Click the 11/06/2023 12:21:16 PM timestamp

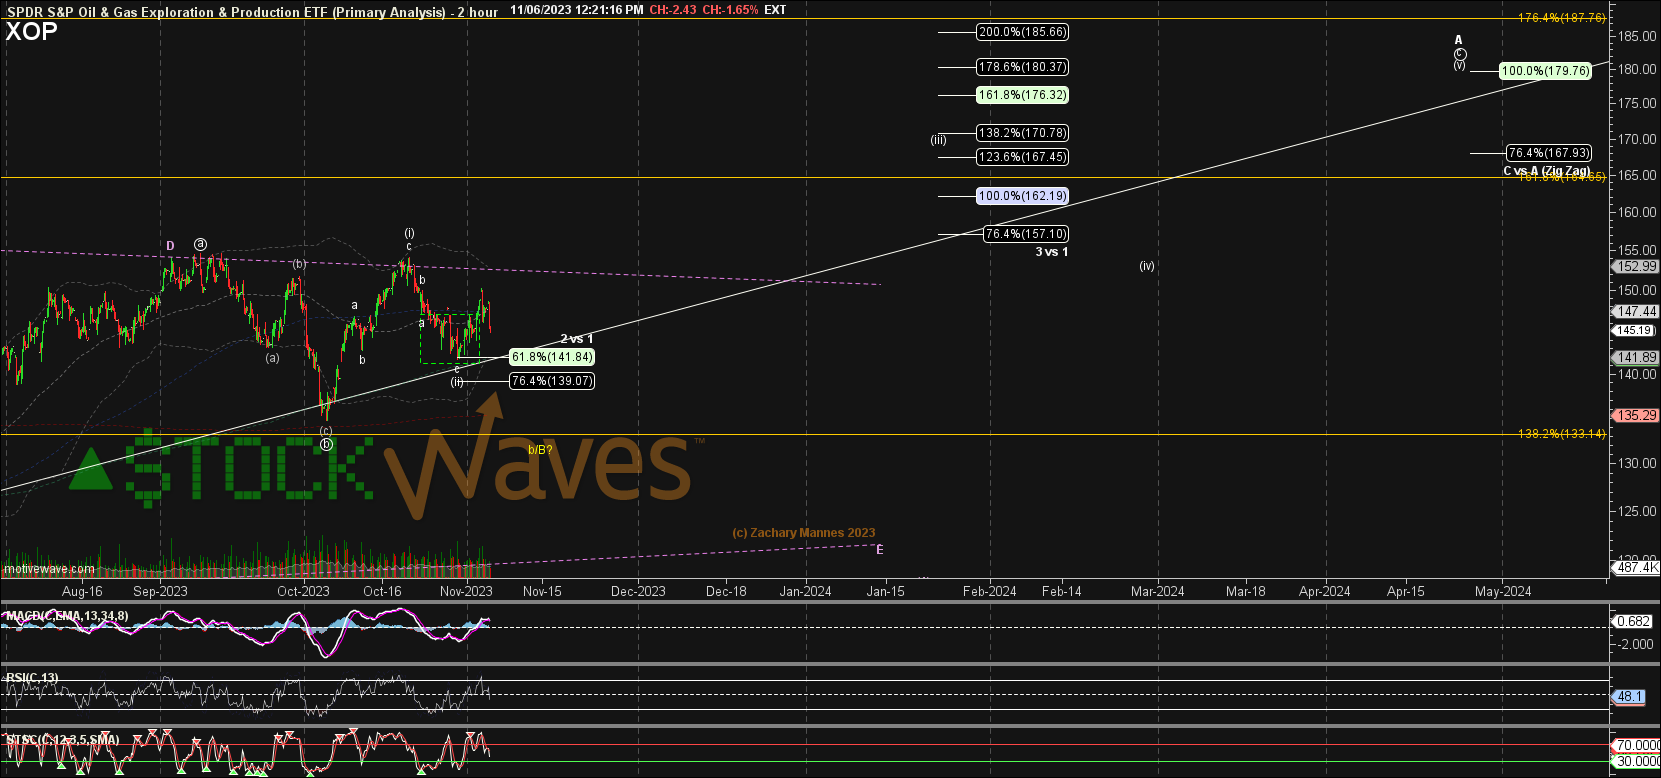(x=577, y=10)
